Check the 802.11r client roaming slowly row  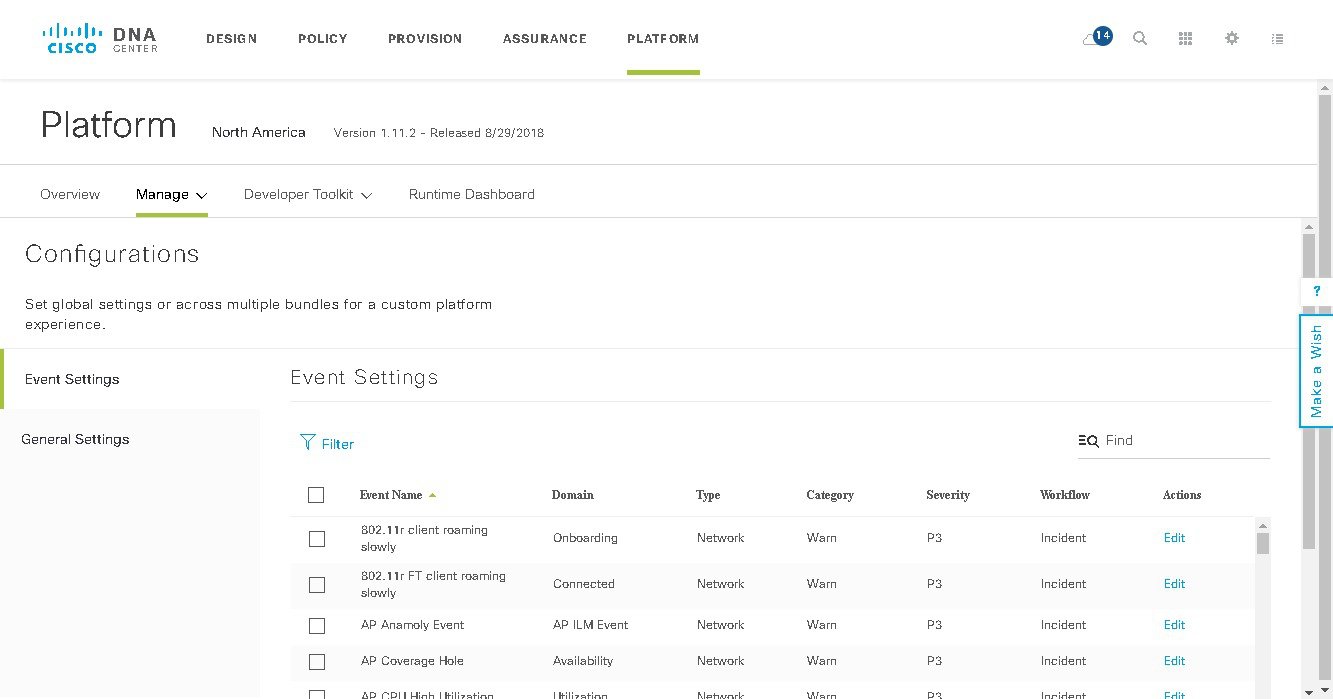click(x=317, y=539)
